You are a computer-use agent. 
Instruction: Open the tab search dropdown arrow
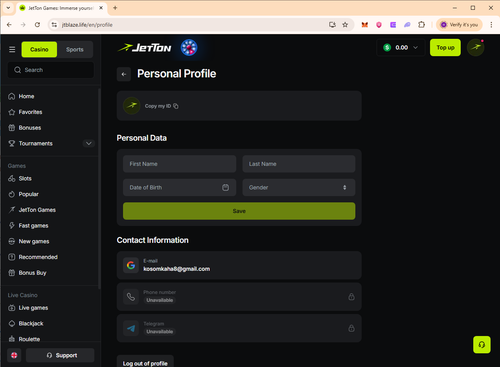click(8, 8)
